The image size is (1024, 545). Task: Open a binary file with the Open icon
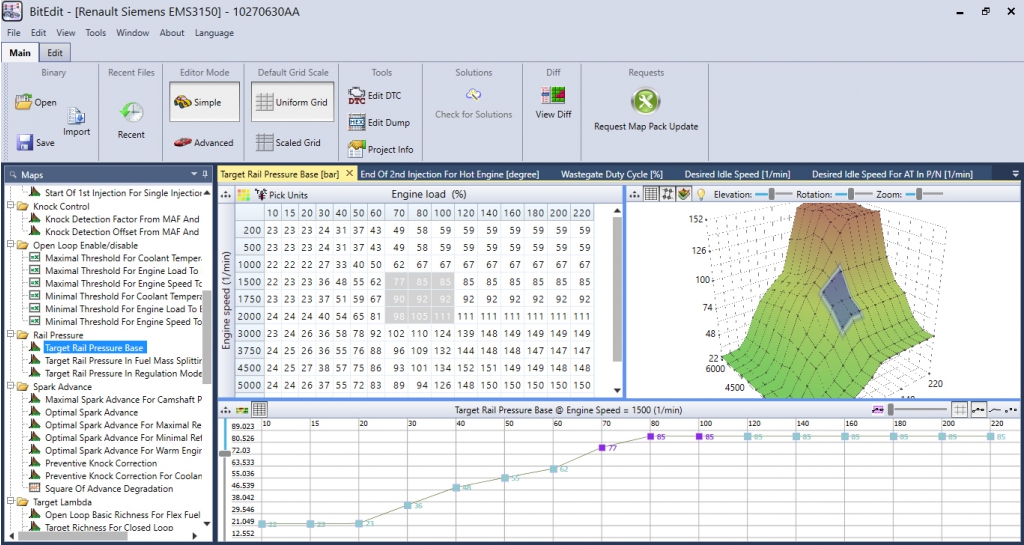[x=24, y=102]
